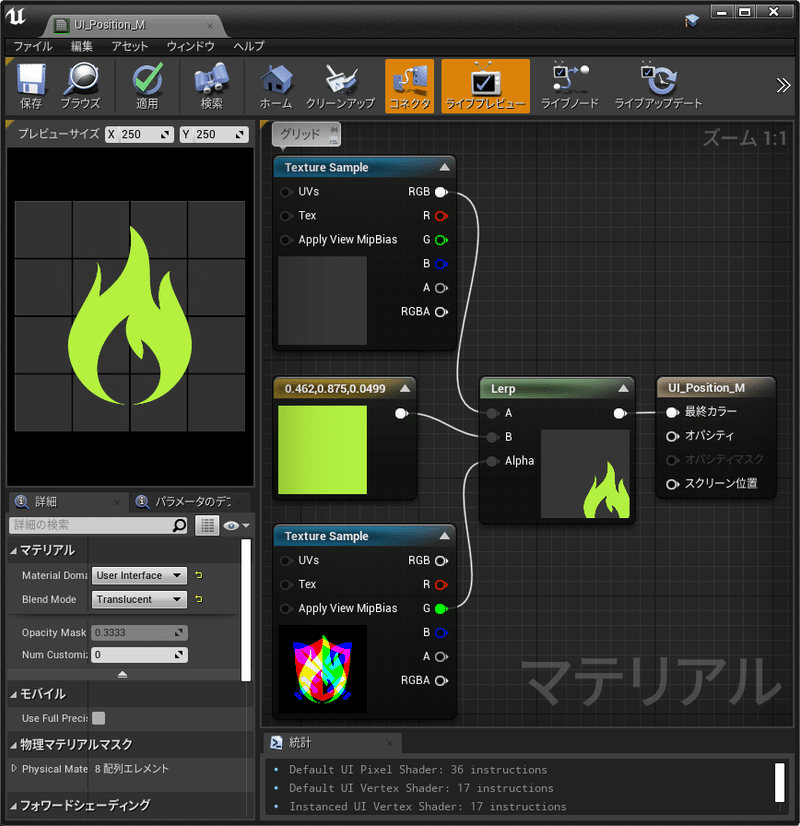The width and height of the screenshot is (800, 826).
Task: Click the グリッド preview button
Action: pos(307,134)
